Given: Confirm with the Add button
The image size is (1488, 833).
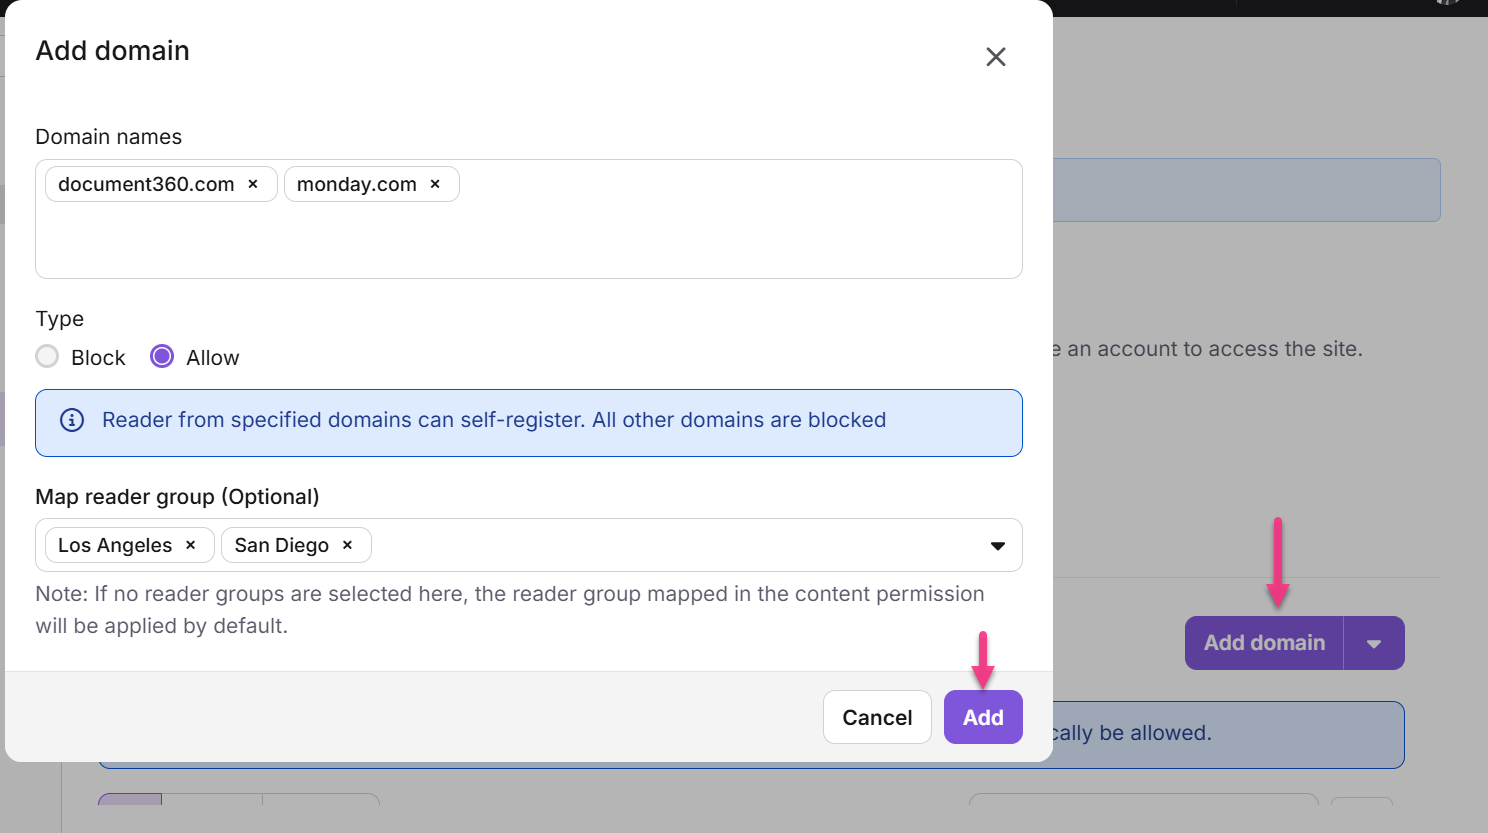Looking at the screenshot, I should click(983, 717).
